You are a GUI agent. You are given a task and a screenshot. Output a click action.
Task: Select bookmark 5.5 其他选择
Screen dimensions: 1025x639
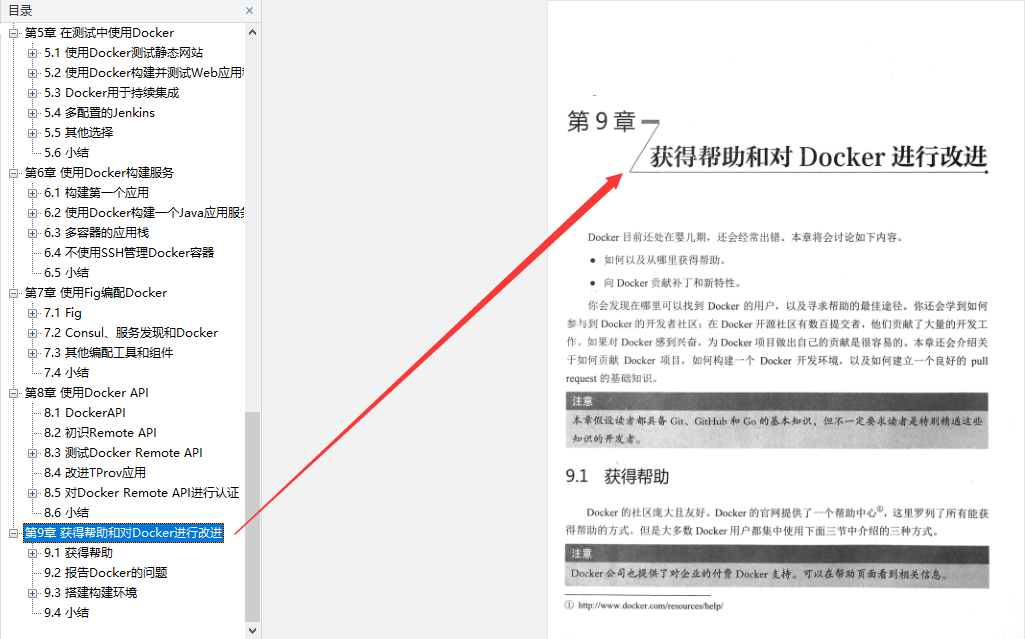78,133
